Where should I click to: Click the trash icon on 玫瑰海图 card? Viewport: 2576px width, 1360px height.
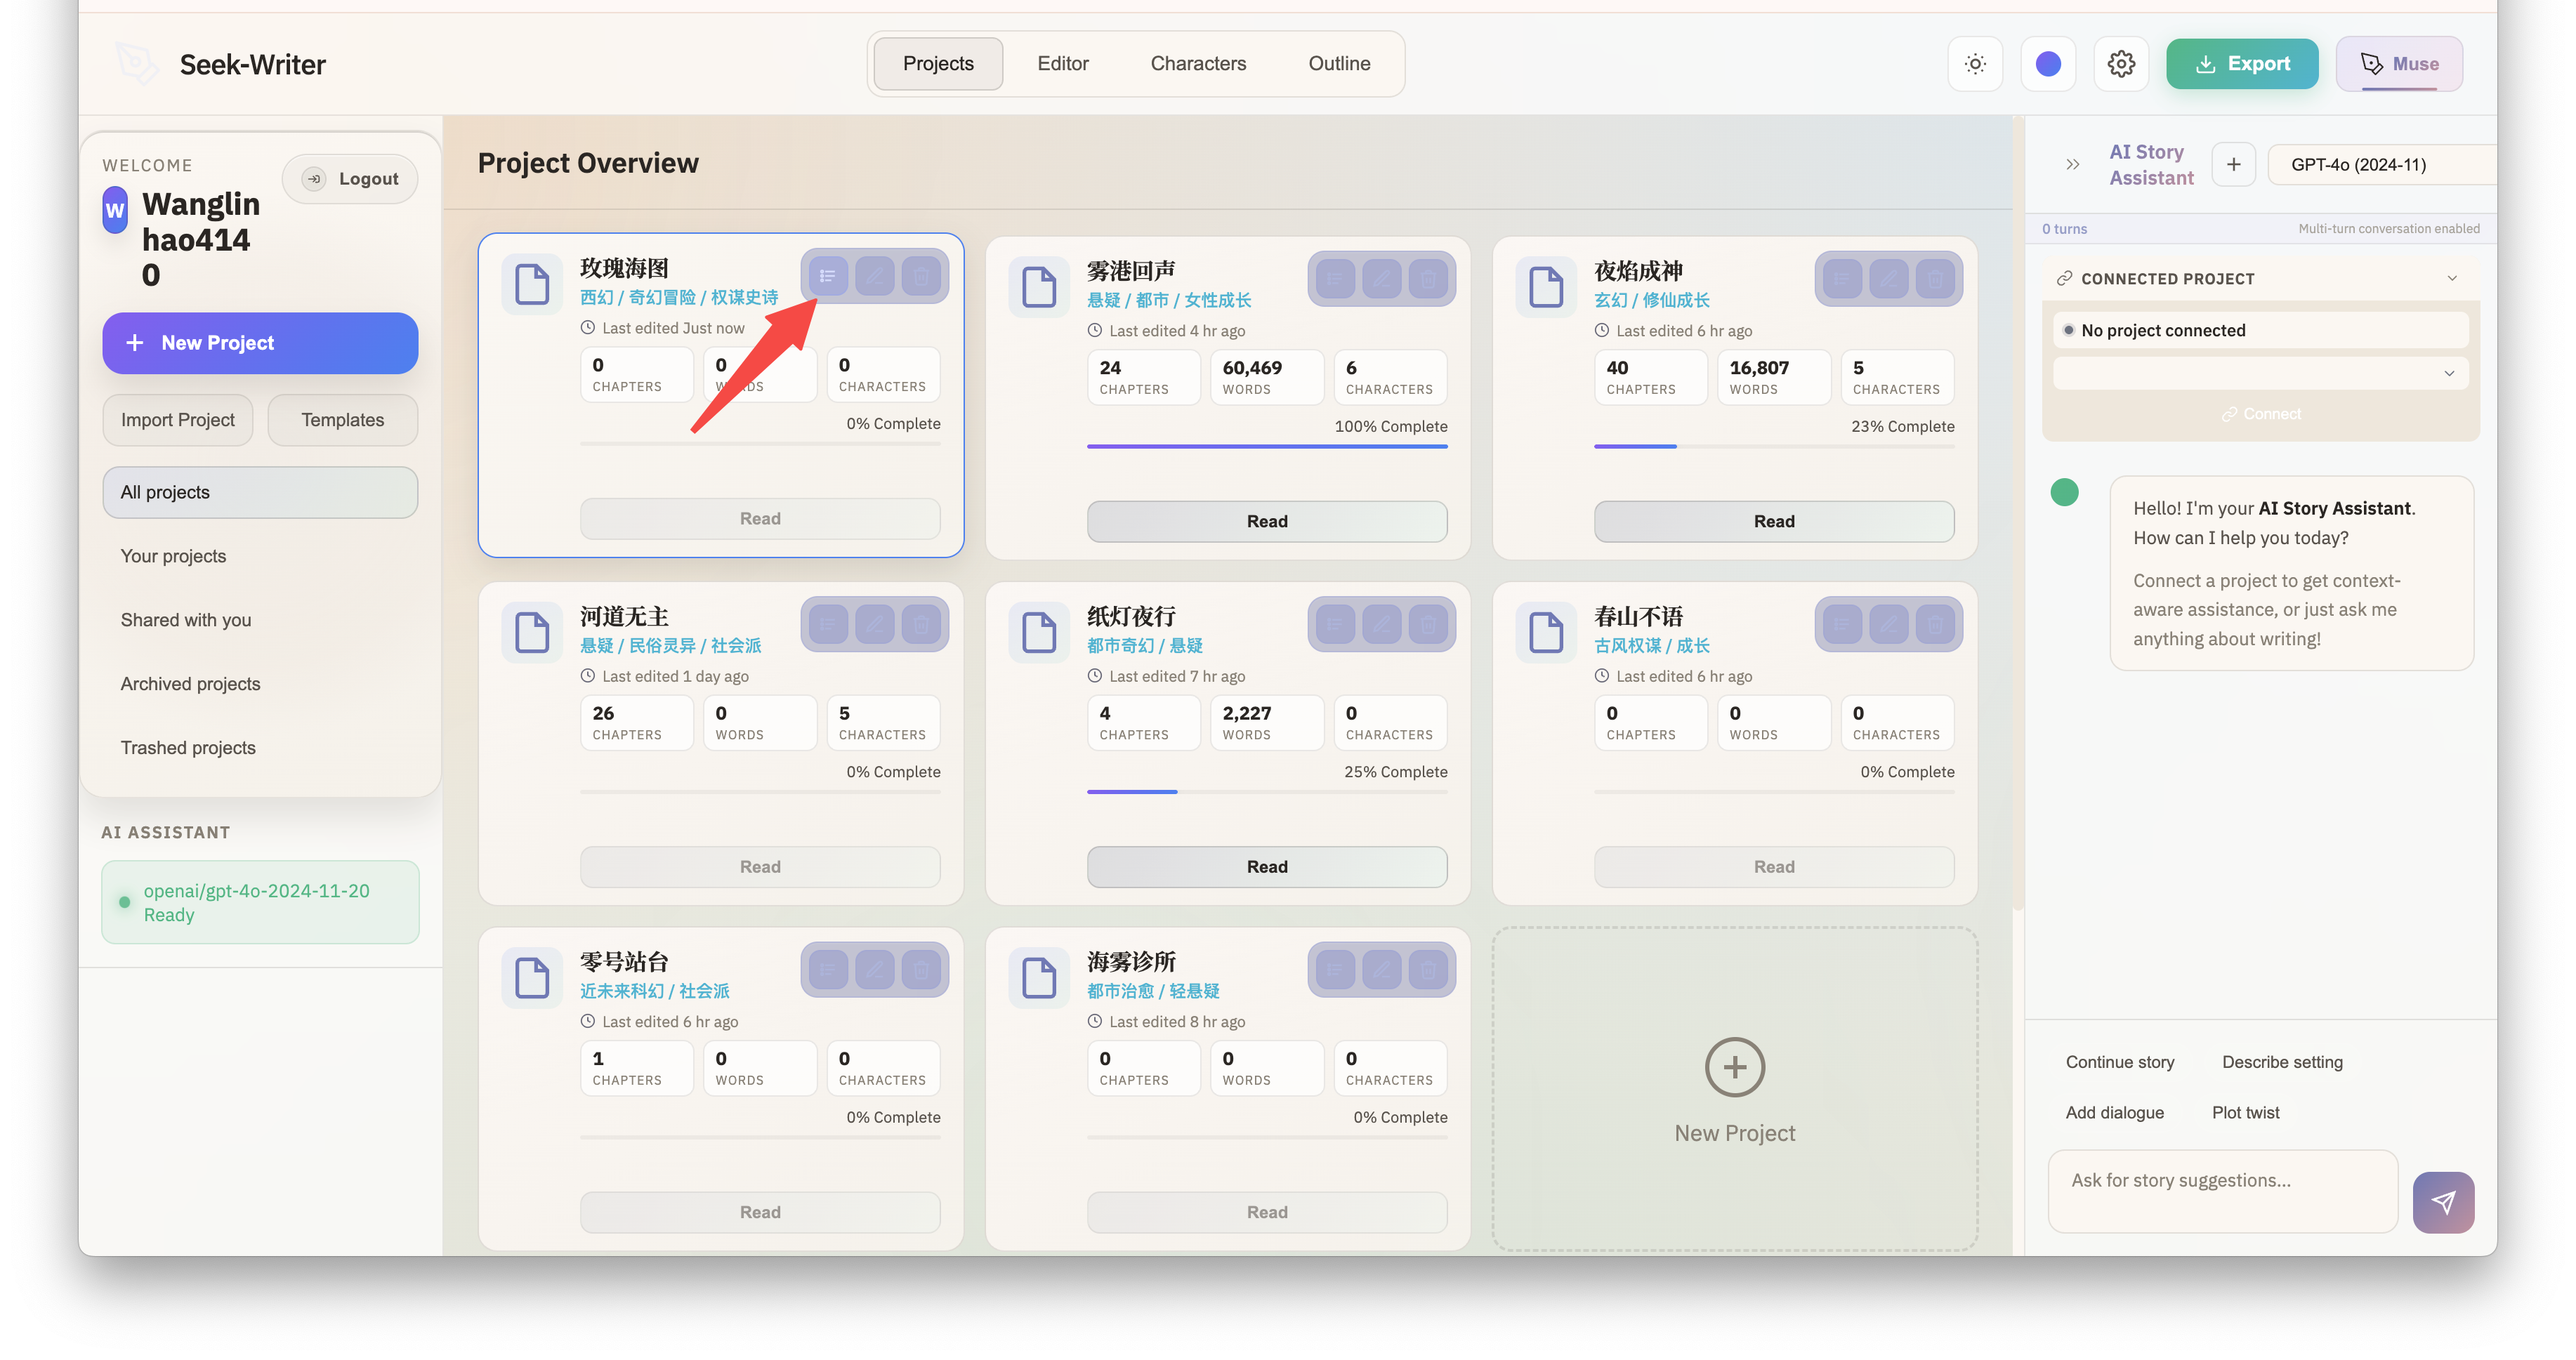coord(921,276)
